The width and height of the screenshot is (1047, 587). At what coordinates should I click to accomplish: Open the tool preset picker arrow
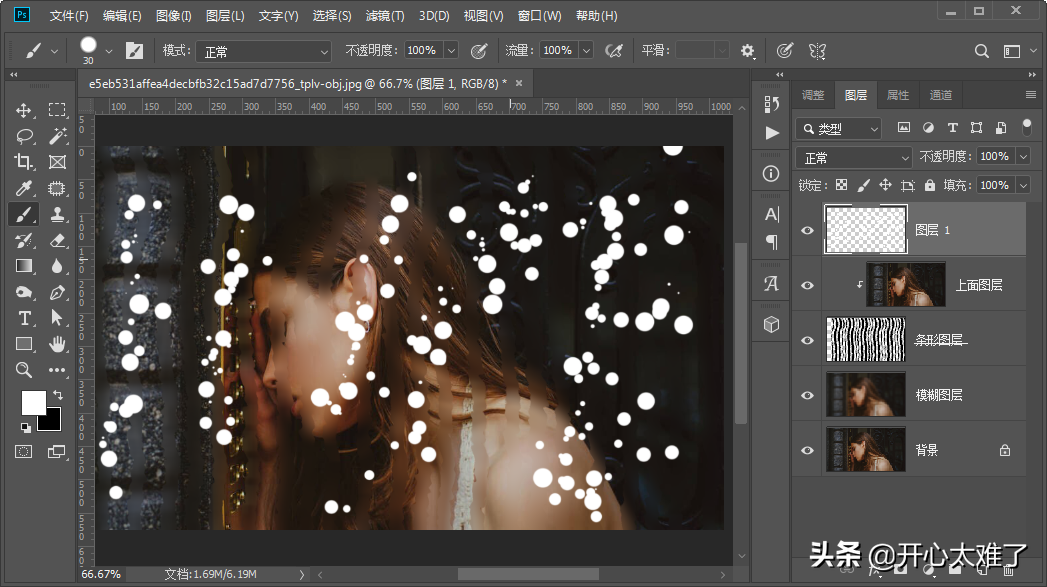54,51
